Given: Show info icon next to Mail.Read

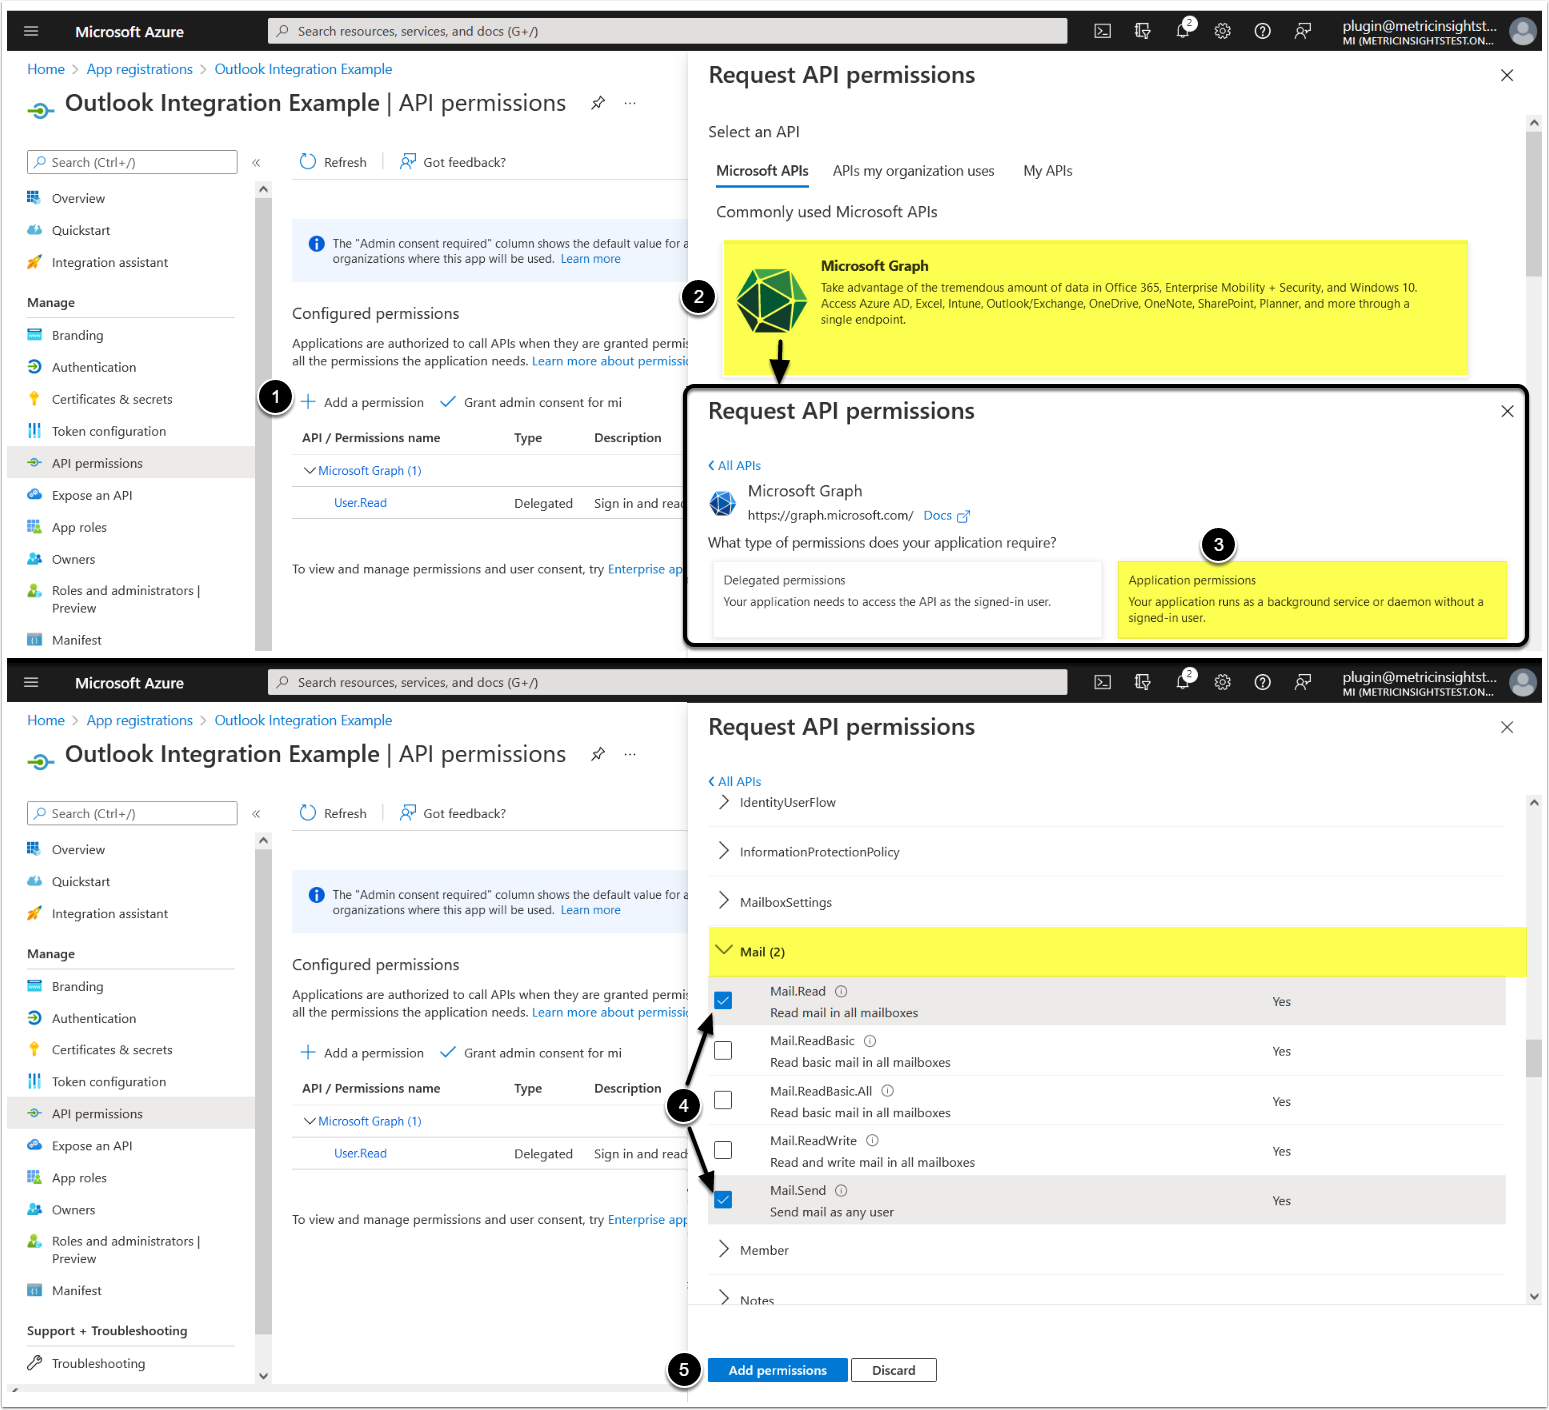Looking at the screenshot, I should coord(841,991).
